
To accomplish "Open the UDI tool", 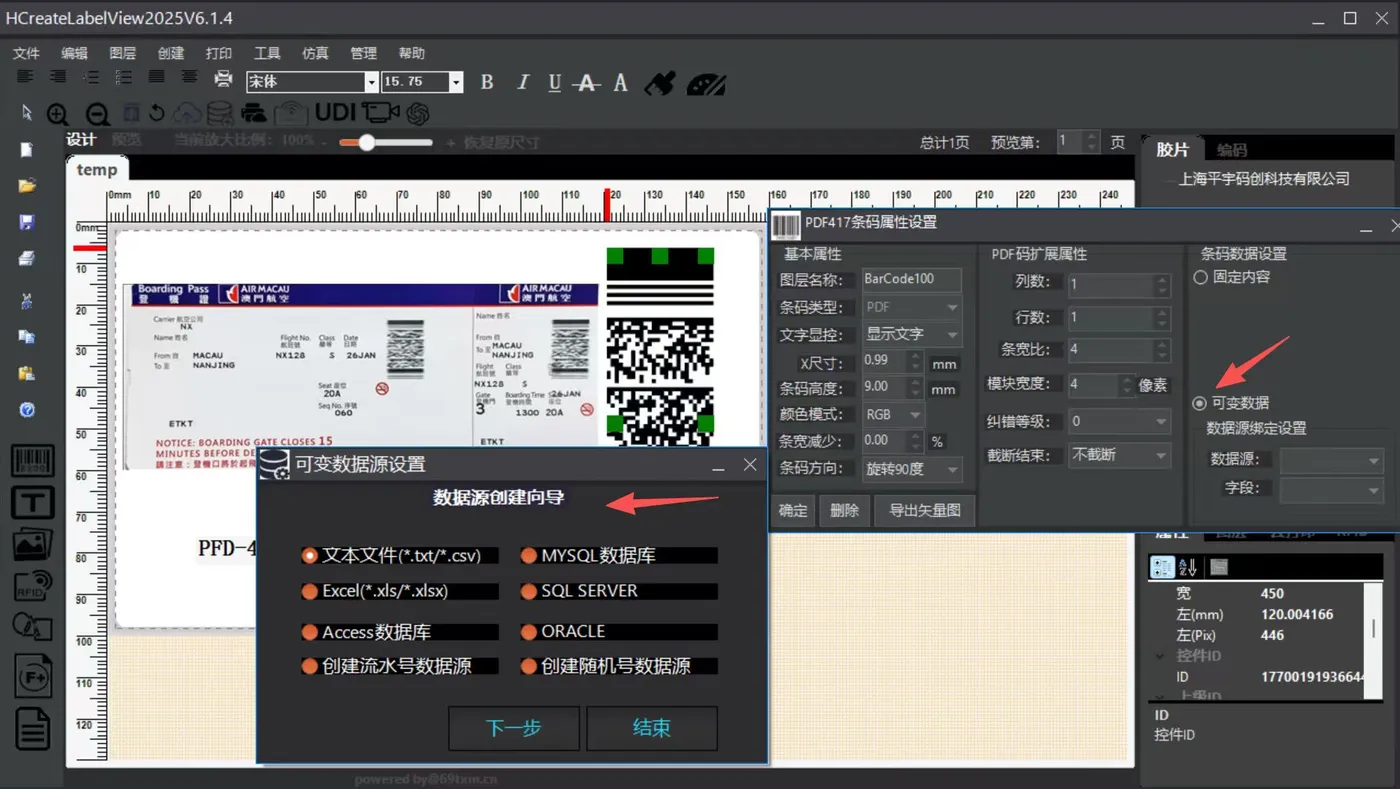I will point(336,113).
